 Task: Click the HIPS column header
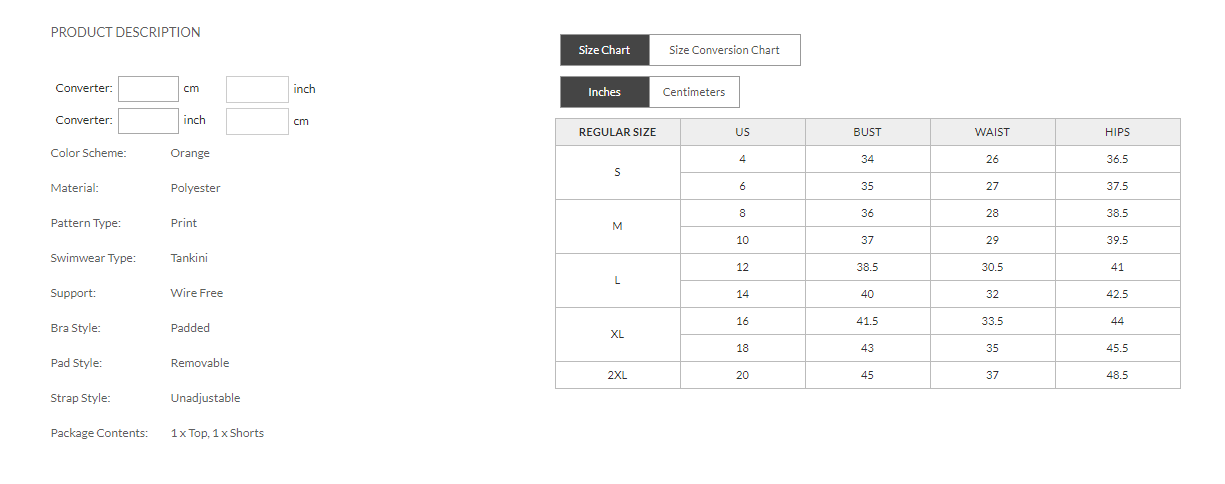pos(1117,132)
